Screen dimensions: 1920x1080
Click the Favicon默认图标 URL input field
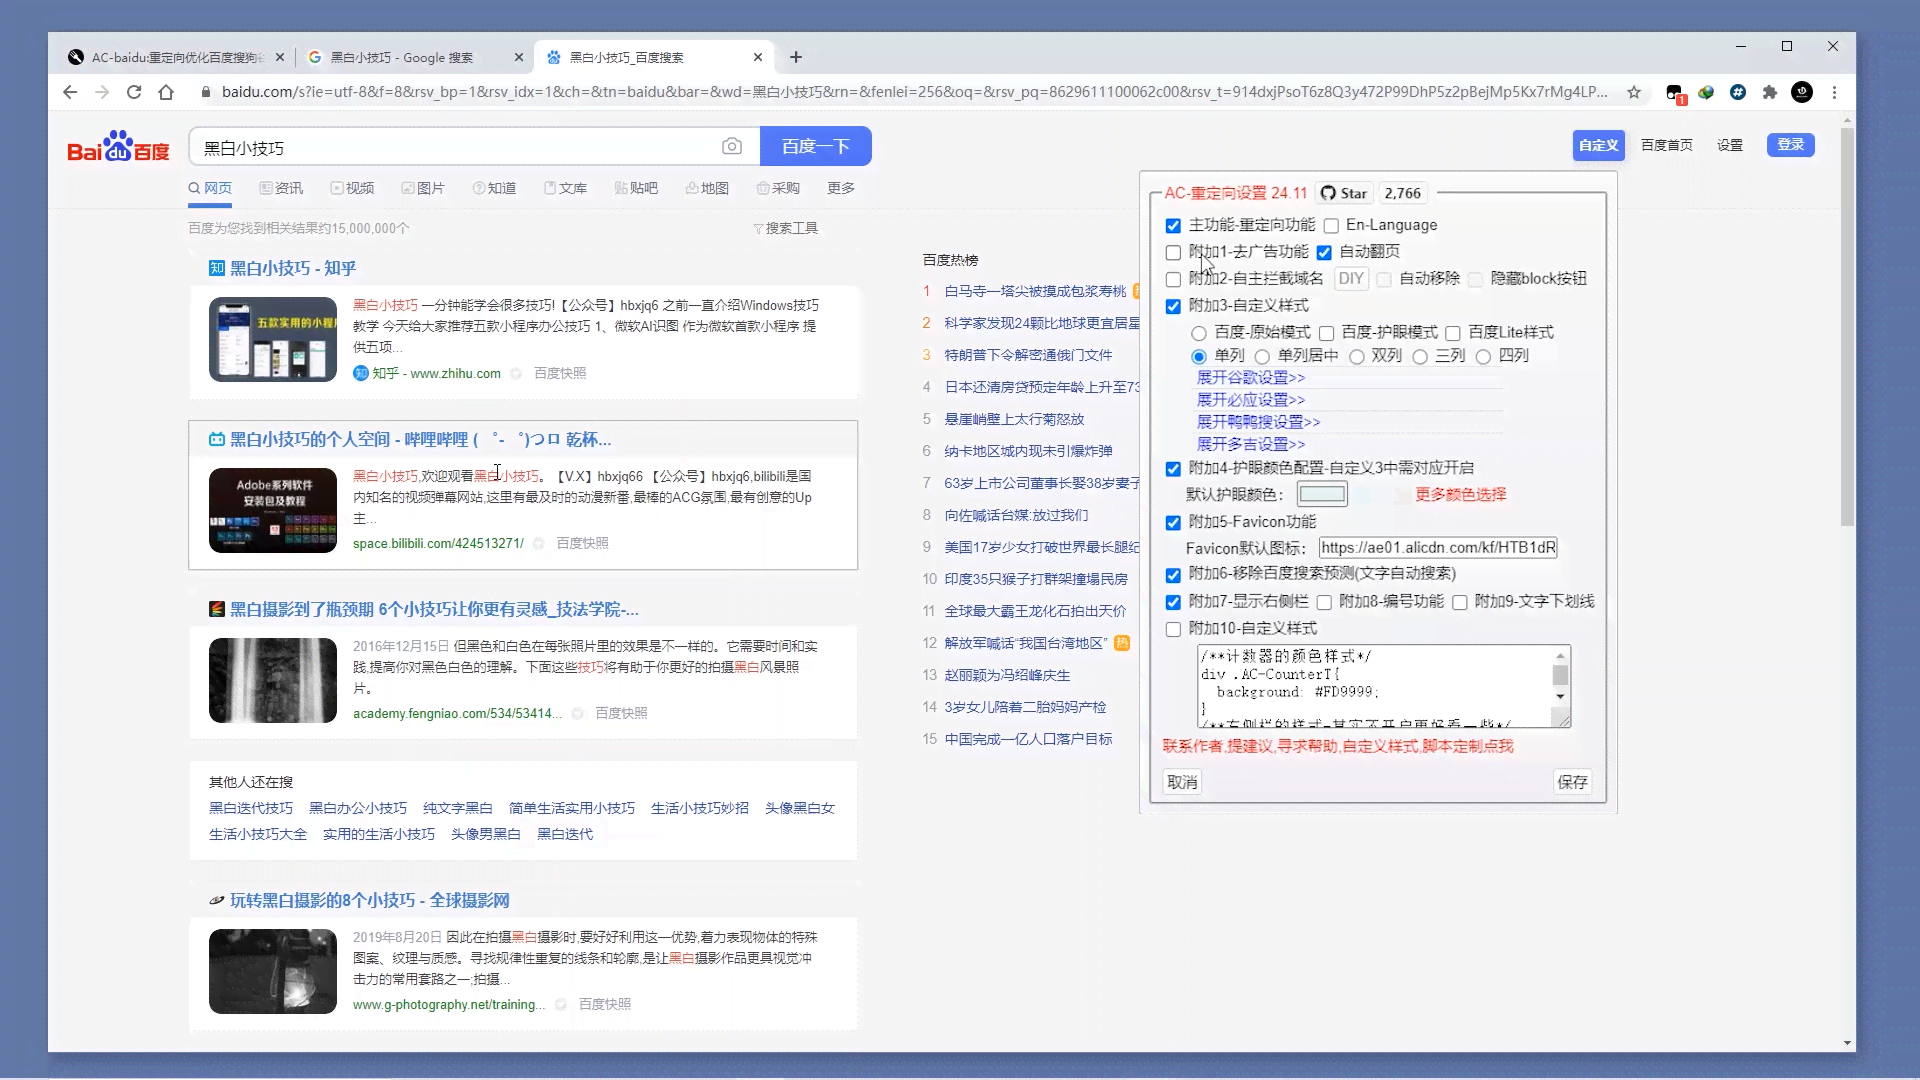(1438, 548)
